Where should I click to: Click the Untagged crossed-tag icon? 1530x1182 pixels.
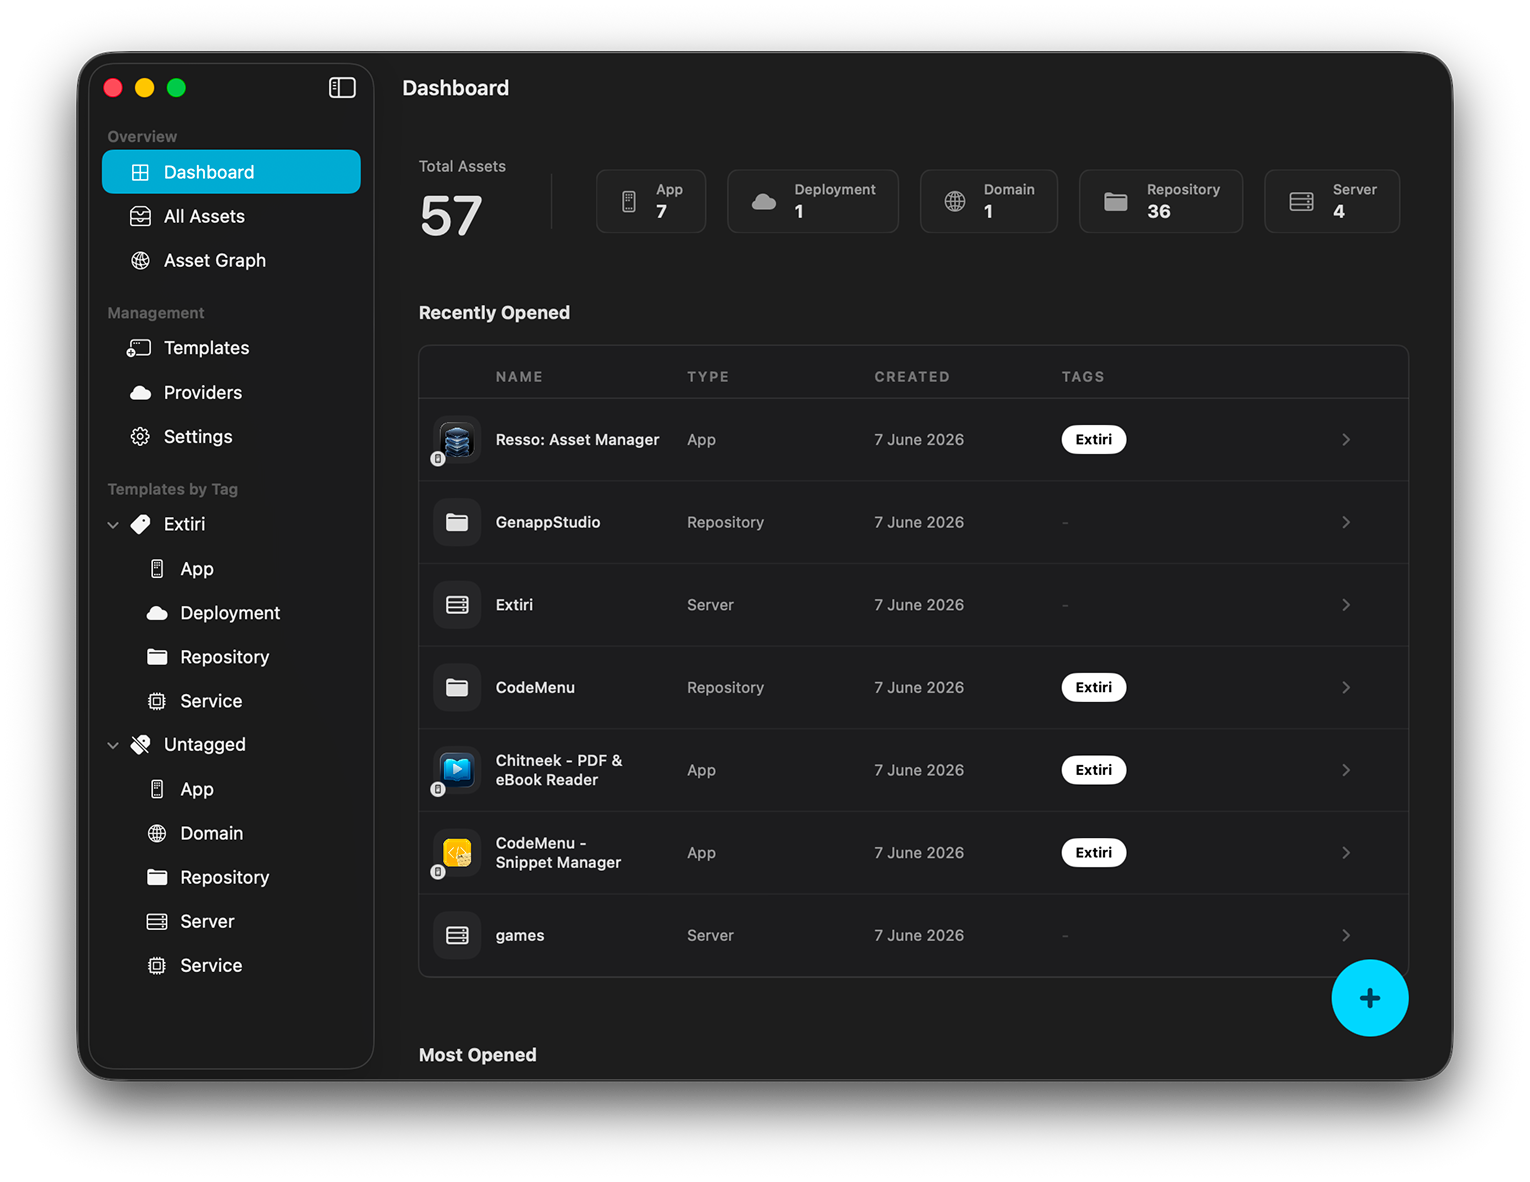tap(141, 745)
